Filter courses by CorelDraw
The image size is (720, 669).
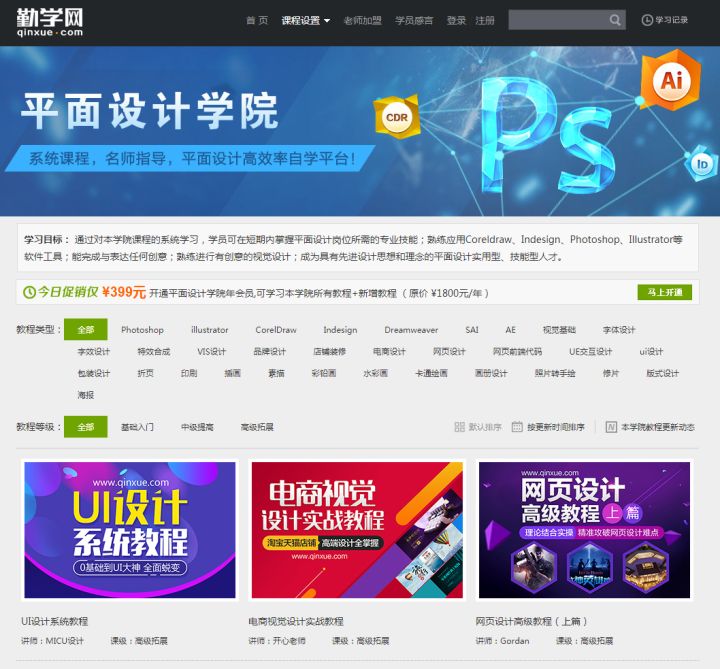pyautogui.click(x=276, y=330)
